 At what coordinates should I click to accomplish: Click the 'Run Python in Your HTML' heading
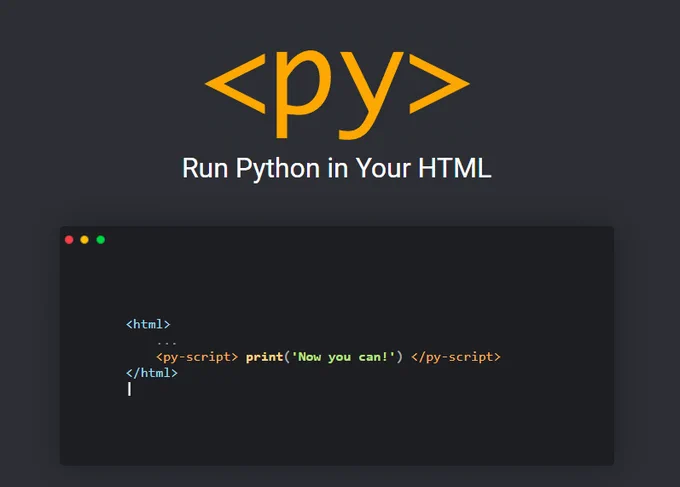point(337,169)
